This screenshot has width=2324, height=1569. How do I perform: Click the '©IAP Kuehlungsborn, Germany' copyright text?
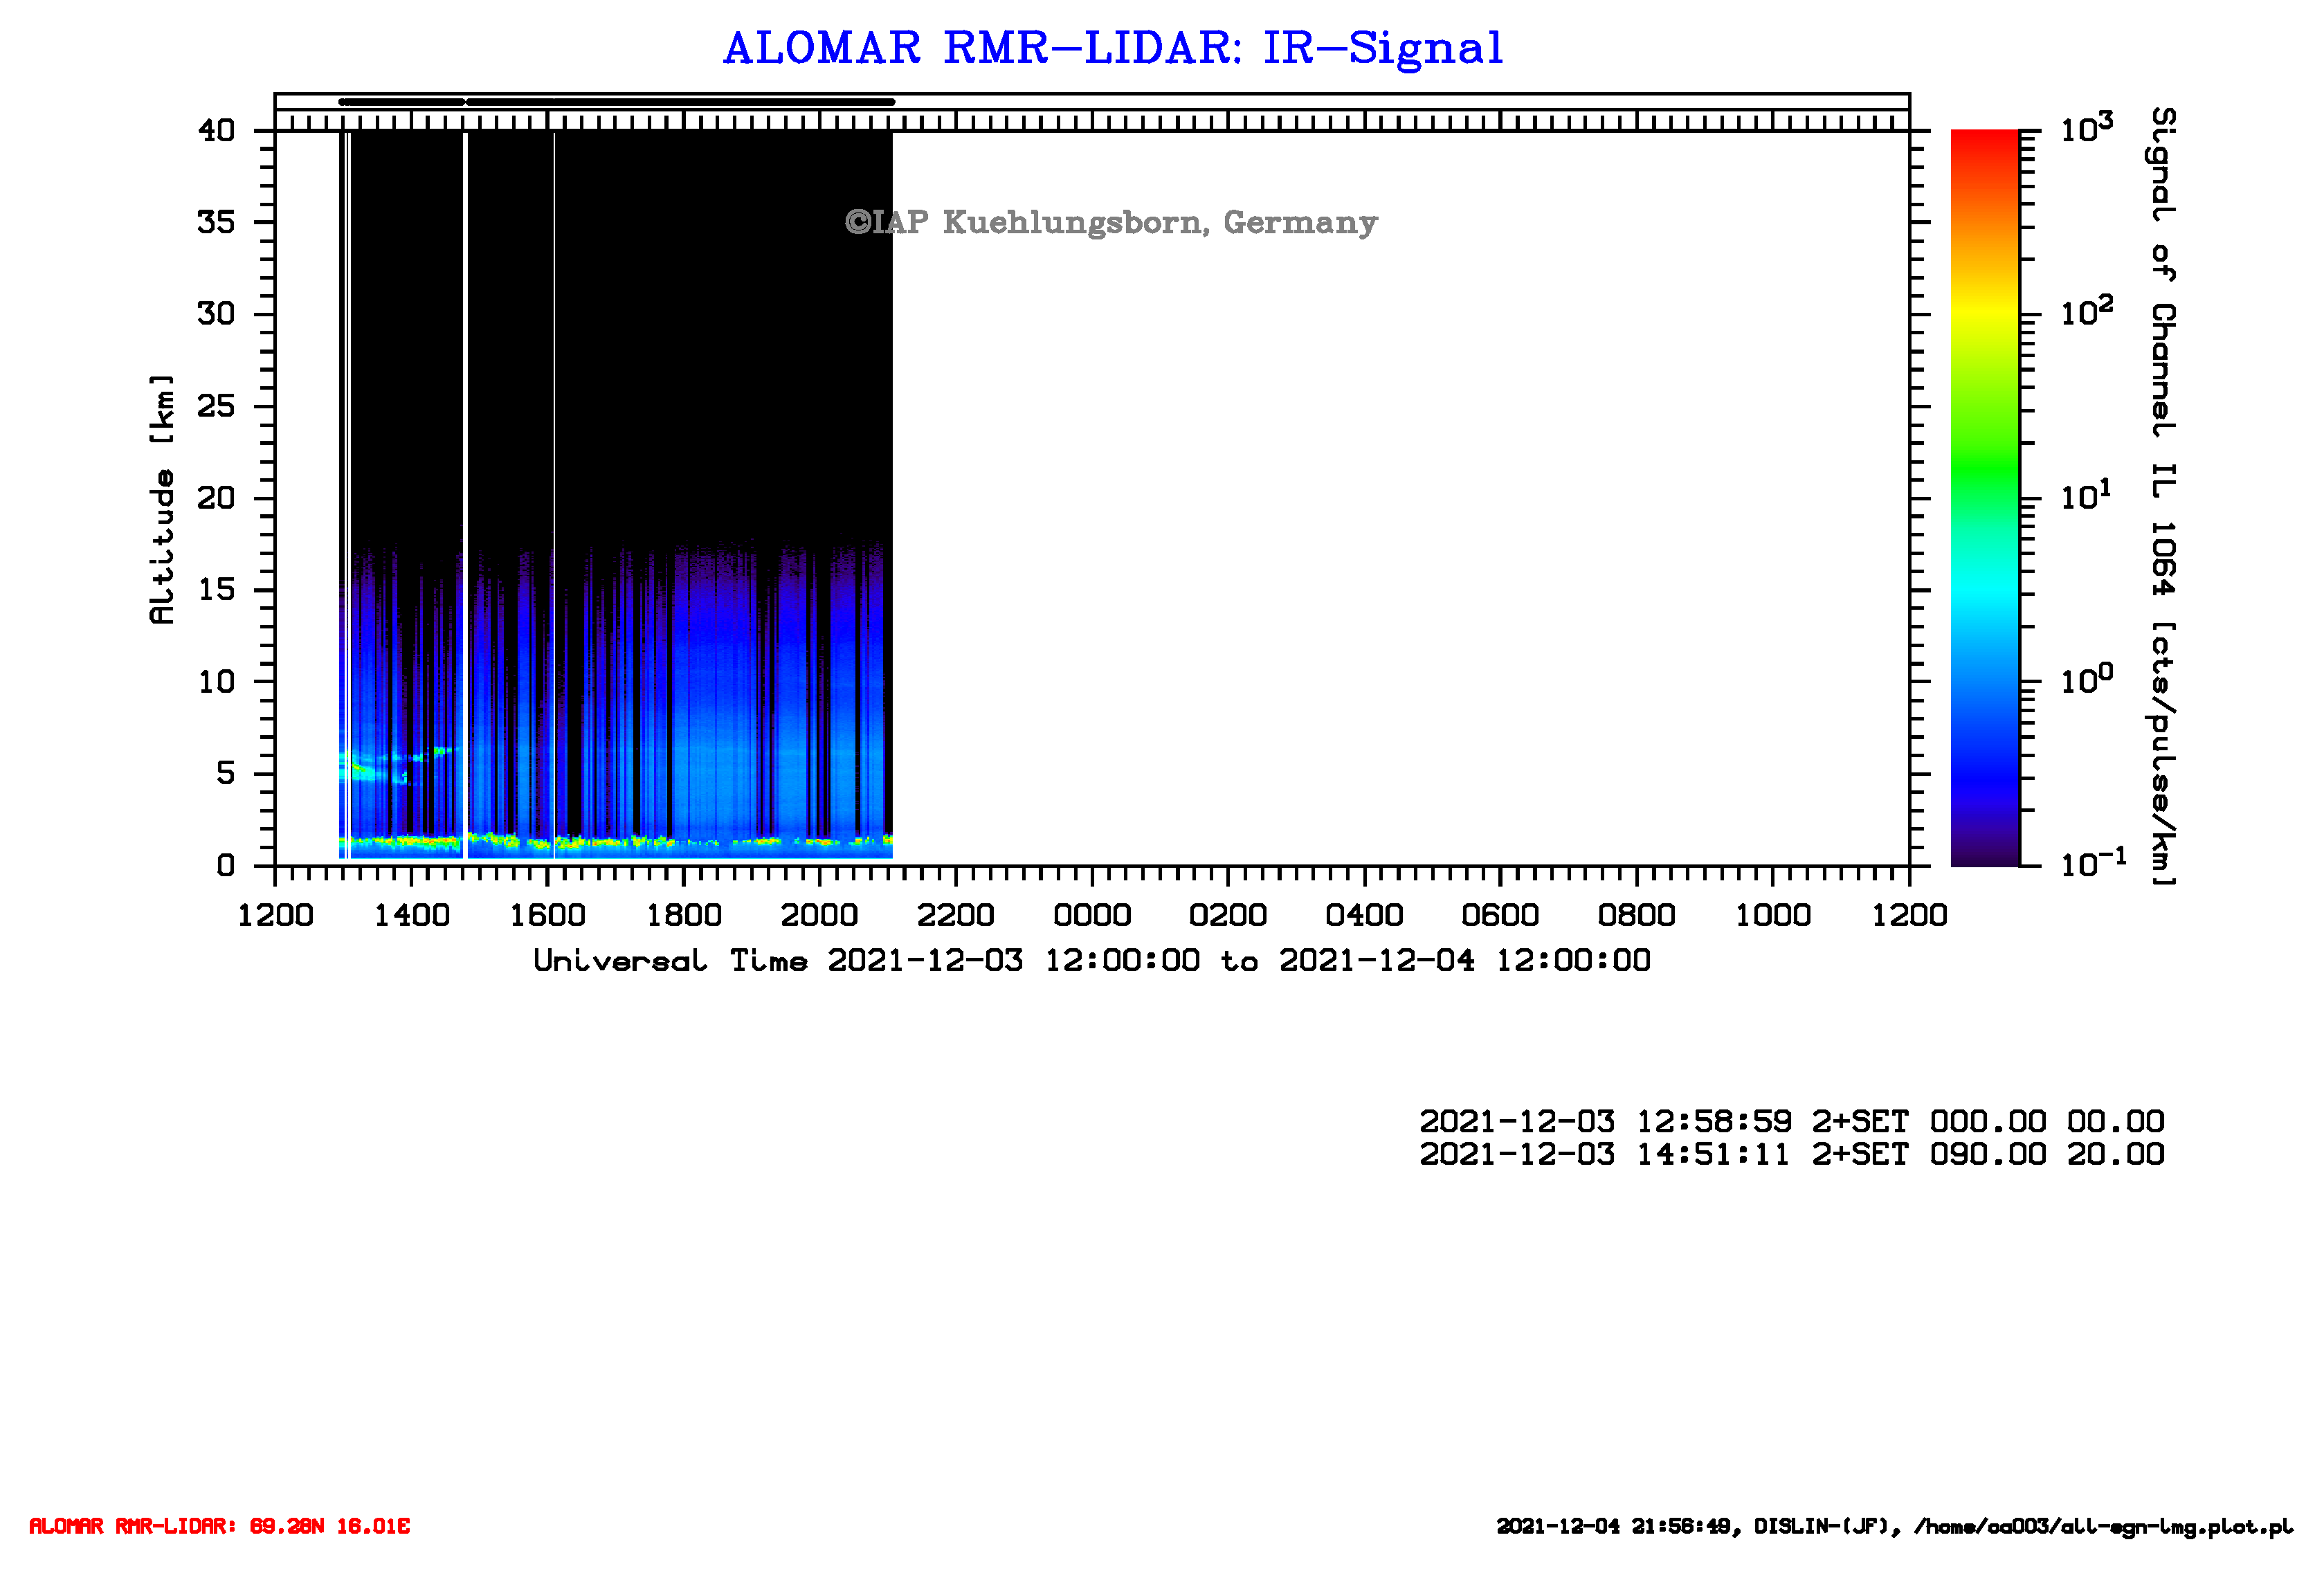coord(1111,222)
